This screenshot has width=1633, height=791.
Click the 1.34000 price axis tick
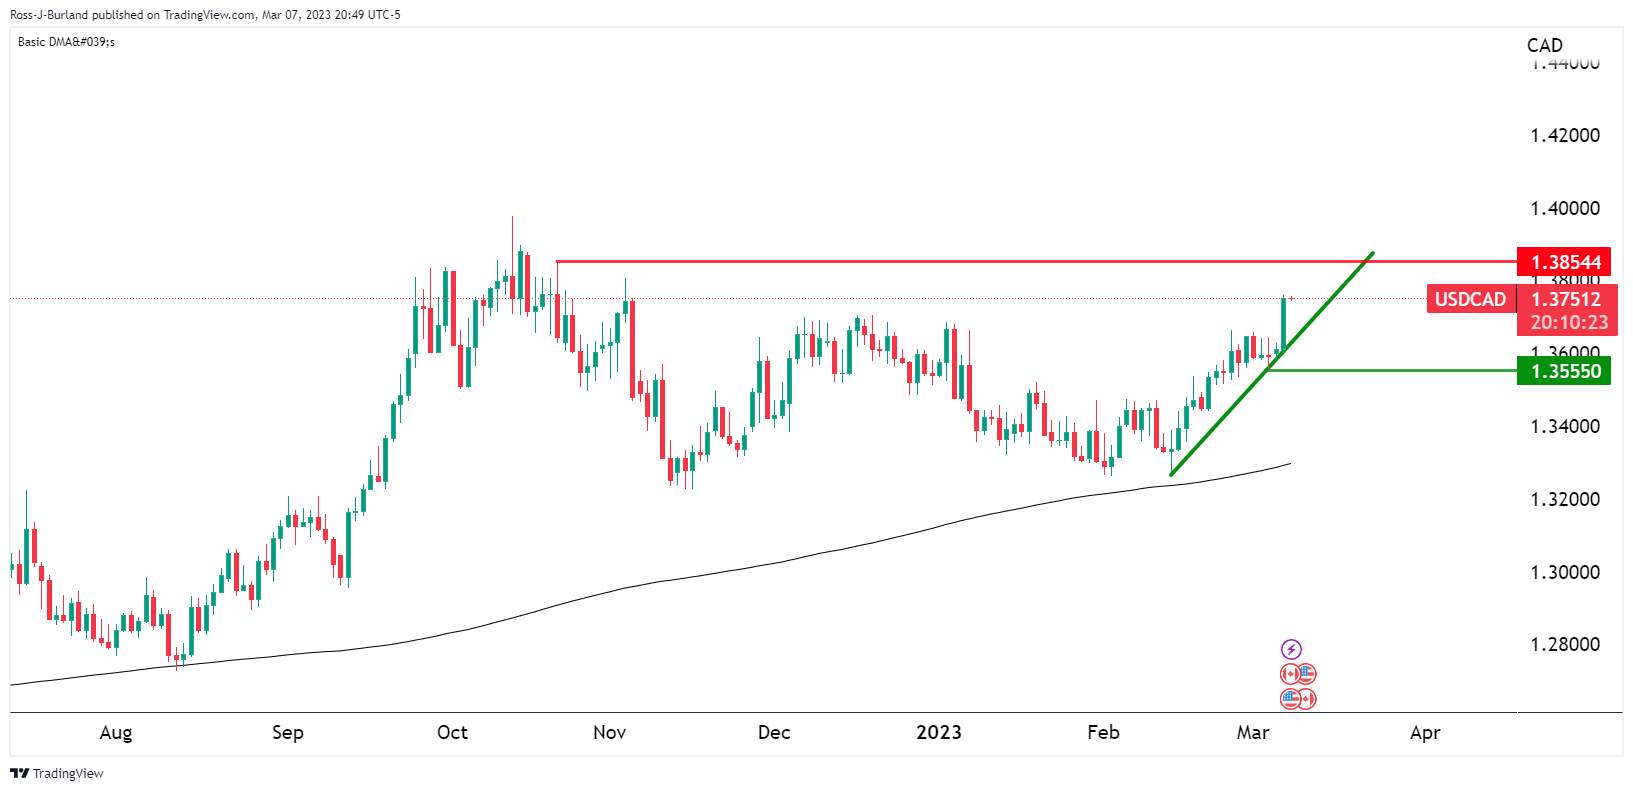coord(1564,426)
